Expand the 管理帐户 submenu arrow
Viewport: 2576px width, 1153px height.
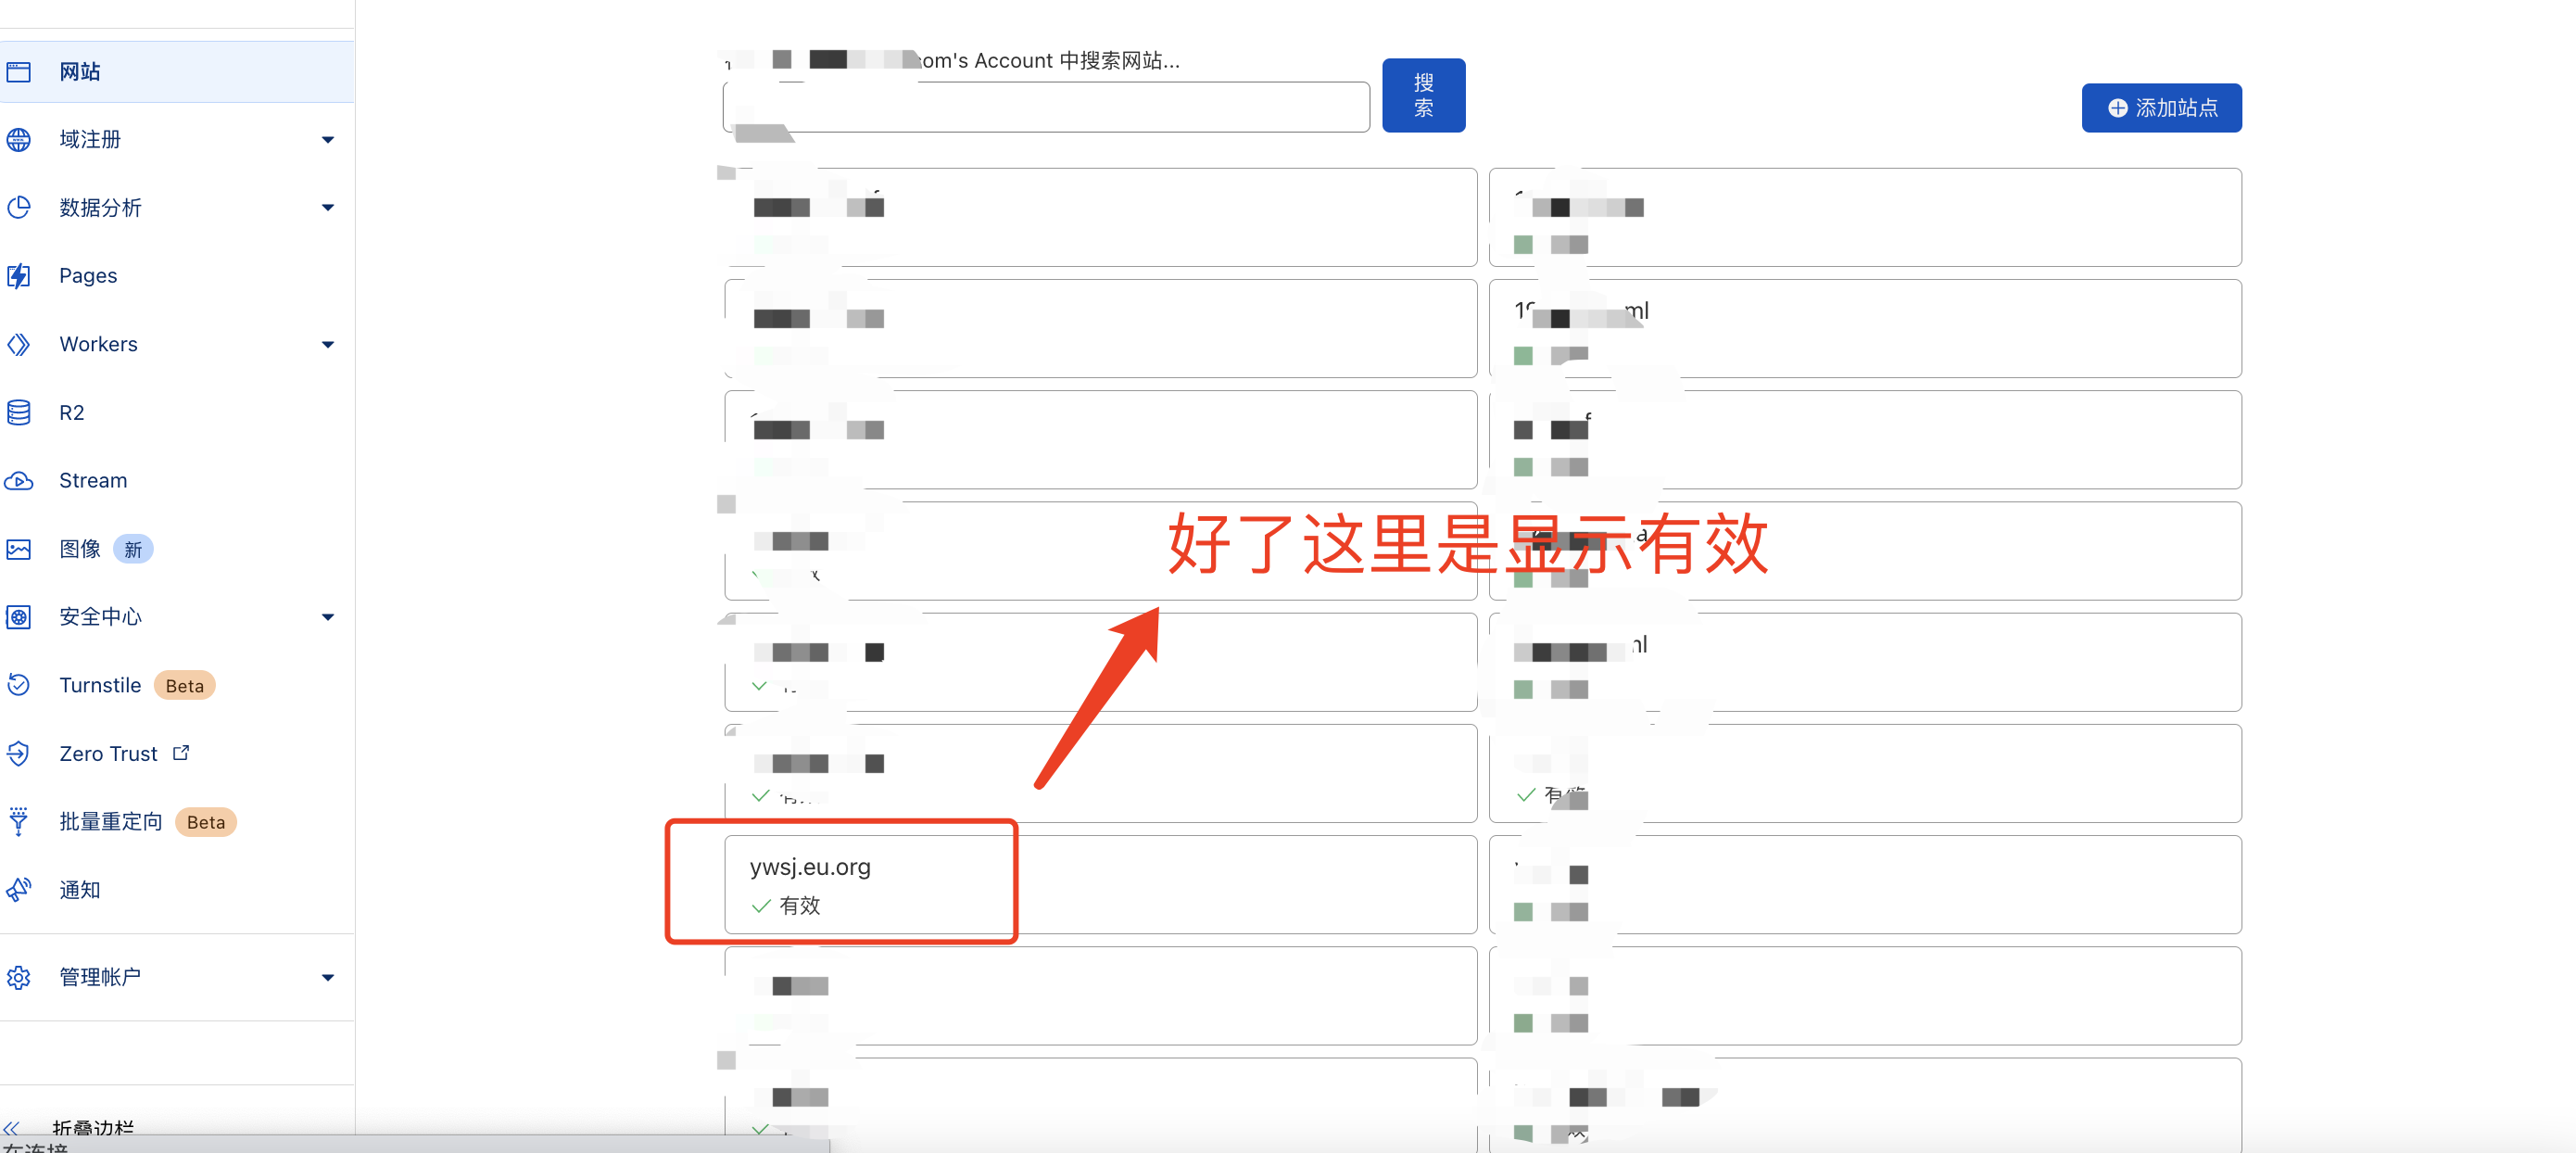click(328, 977)
